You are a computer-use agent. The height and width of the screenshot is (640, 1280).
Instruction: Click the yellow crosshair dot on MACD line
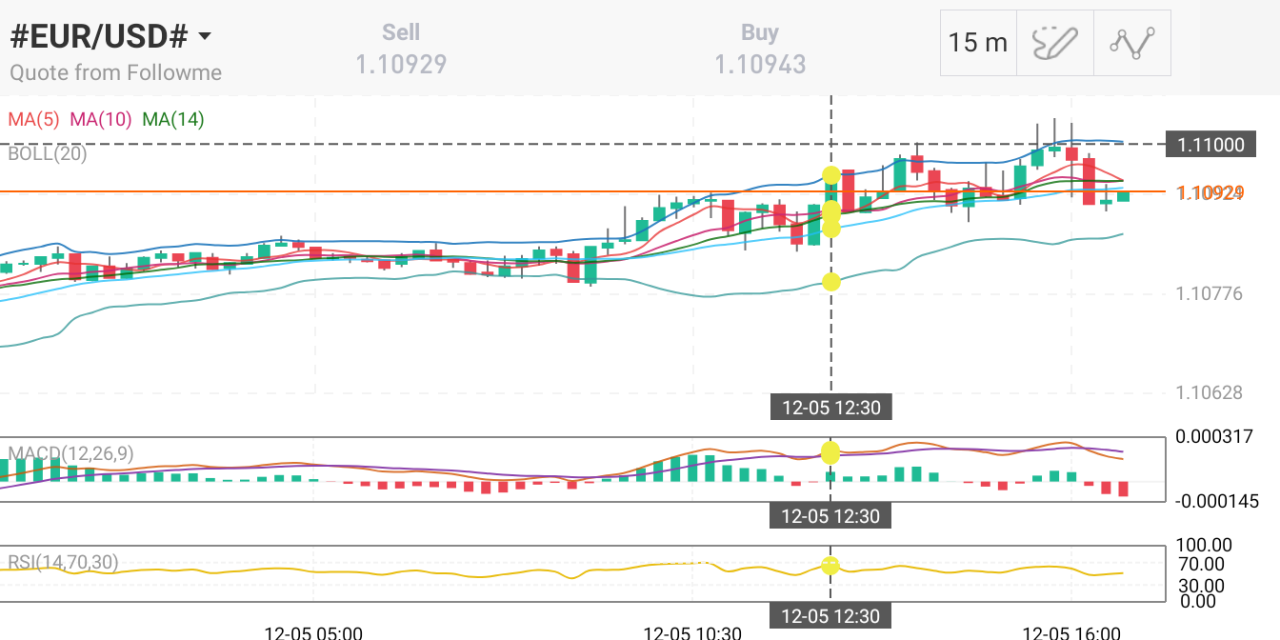830,452
